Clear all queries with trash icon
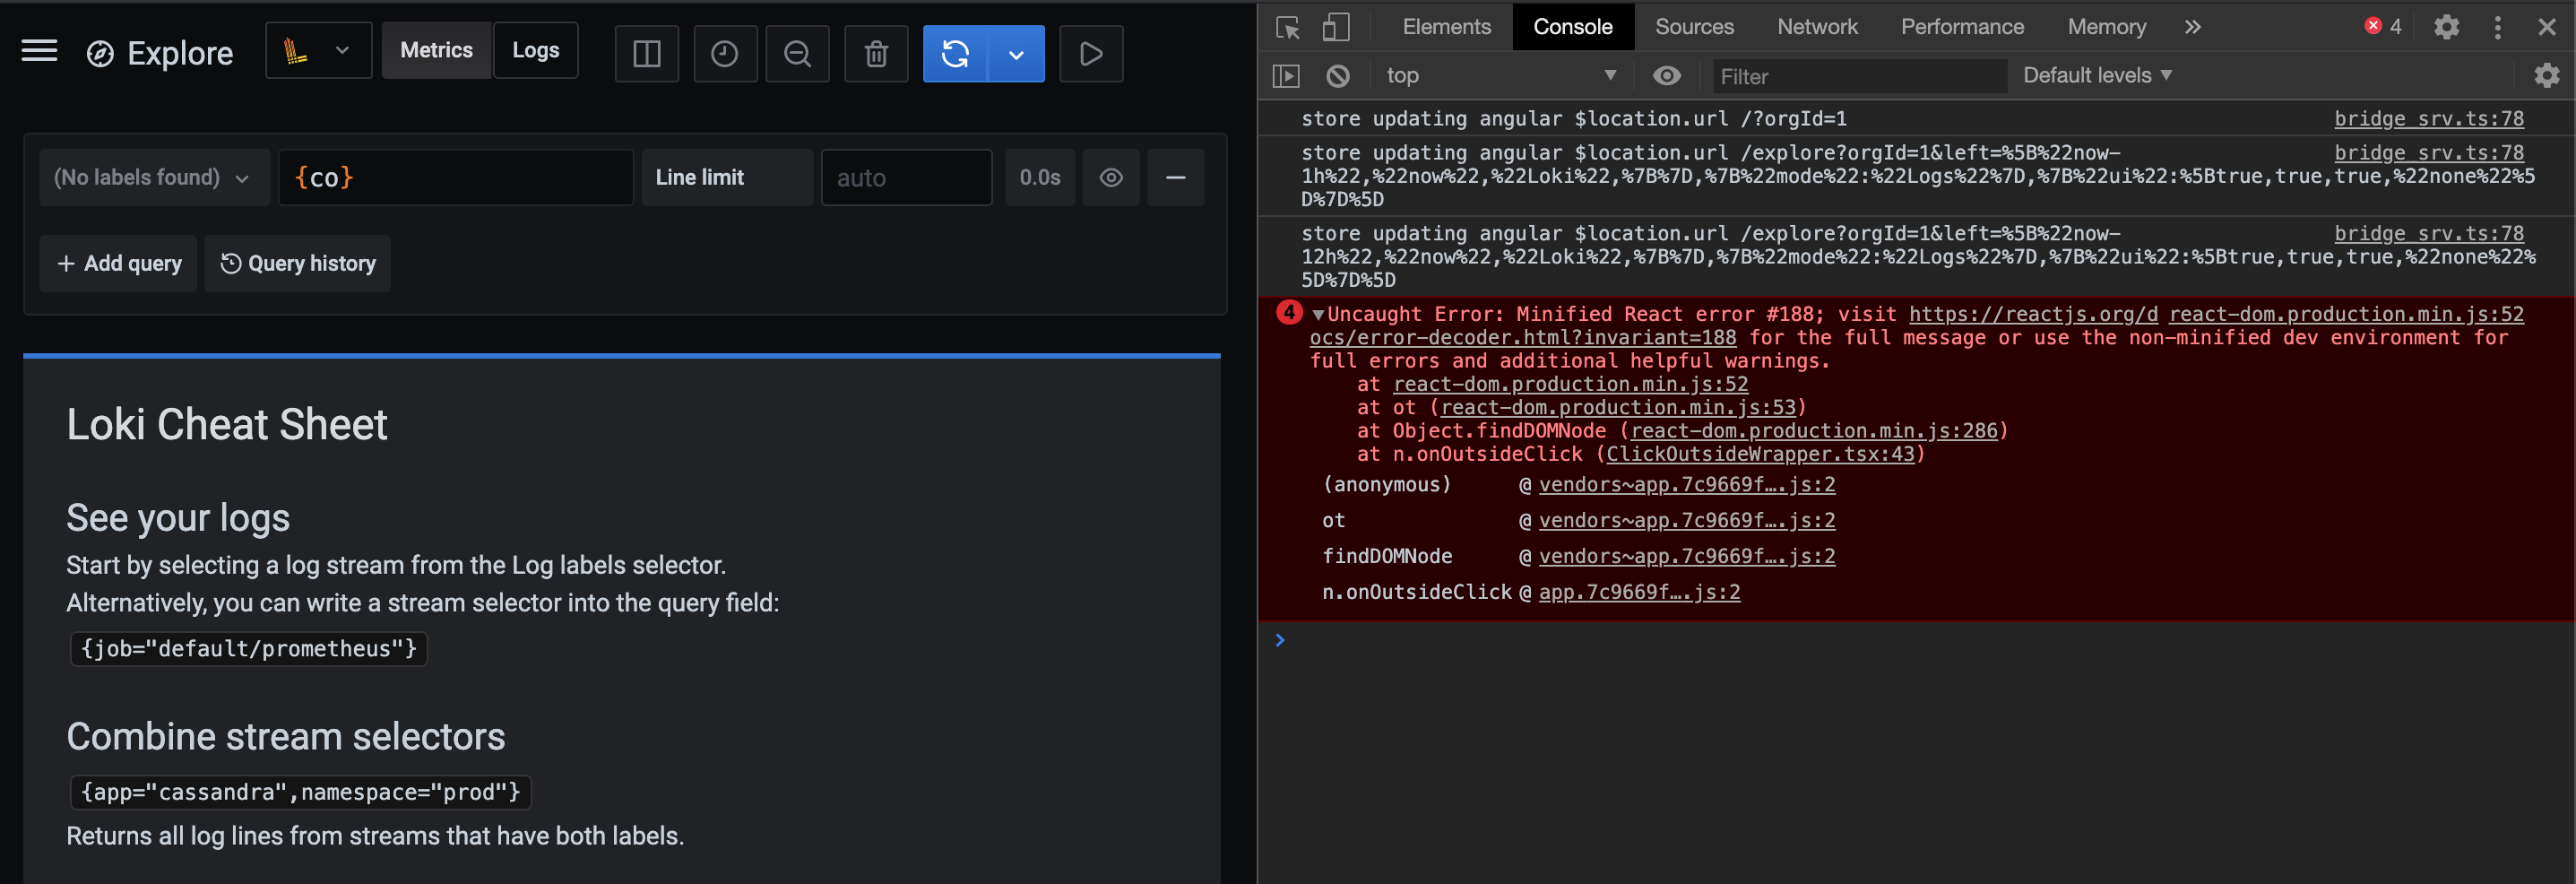 (876, 54)
